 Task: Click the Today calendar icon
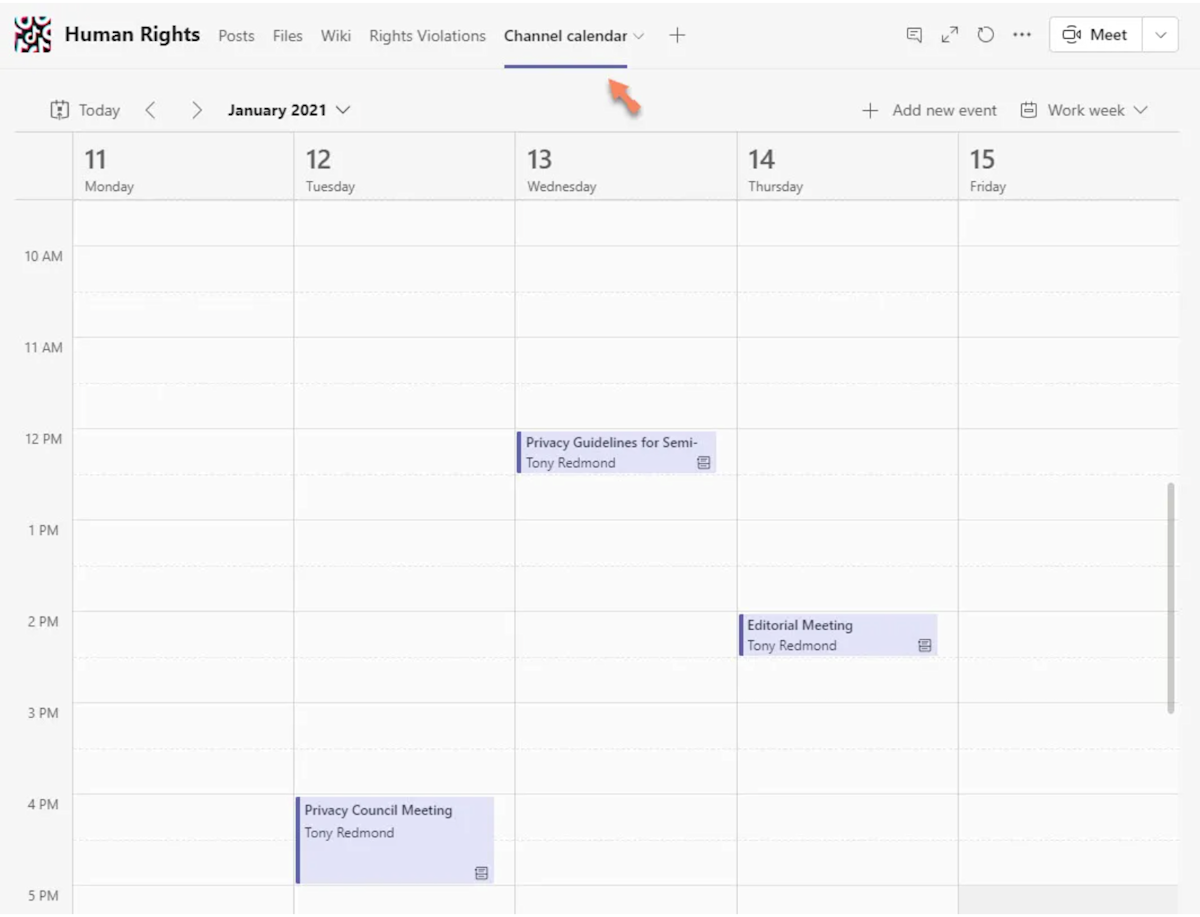[x=61, y=110]
